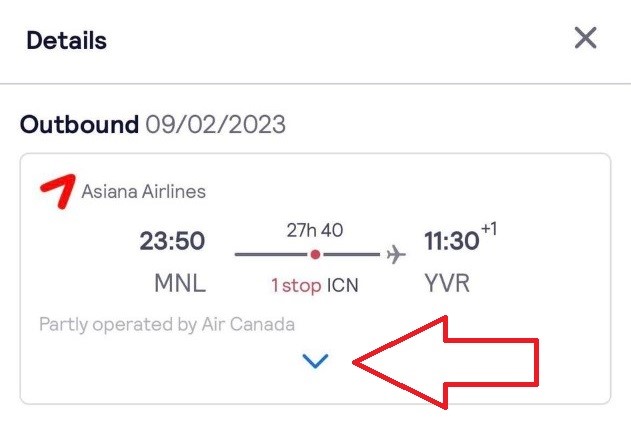Viewport: 631px width, 433px height.
Task: Click the 27h 40 flight duration
Action: point(315,230)
